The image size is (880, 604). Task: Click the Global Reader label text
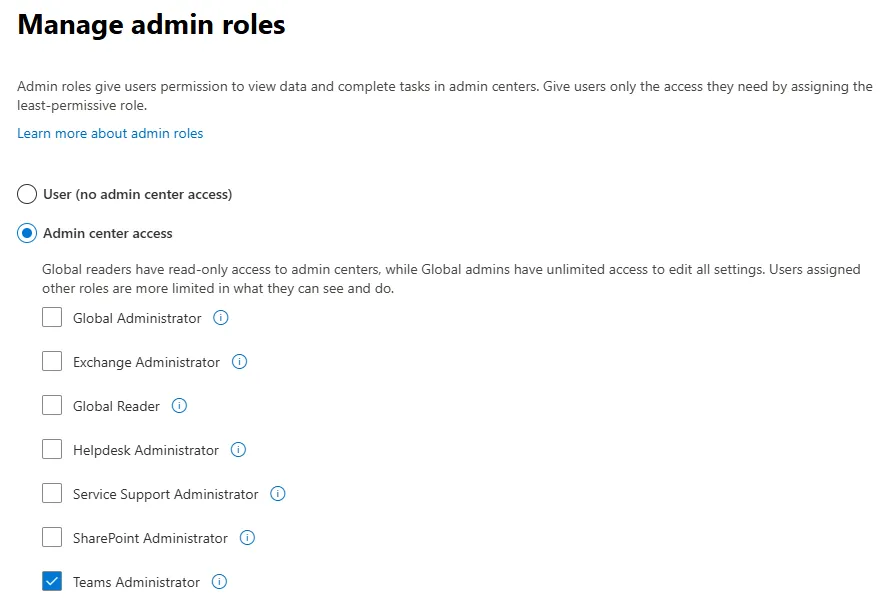pyautogui.click(x=116, y=406)
